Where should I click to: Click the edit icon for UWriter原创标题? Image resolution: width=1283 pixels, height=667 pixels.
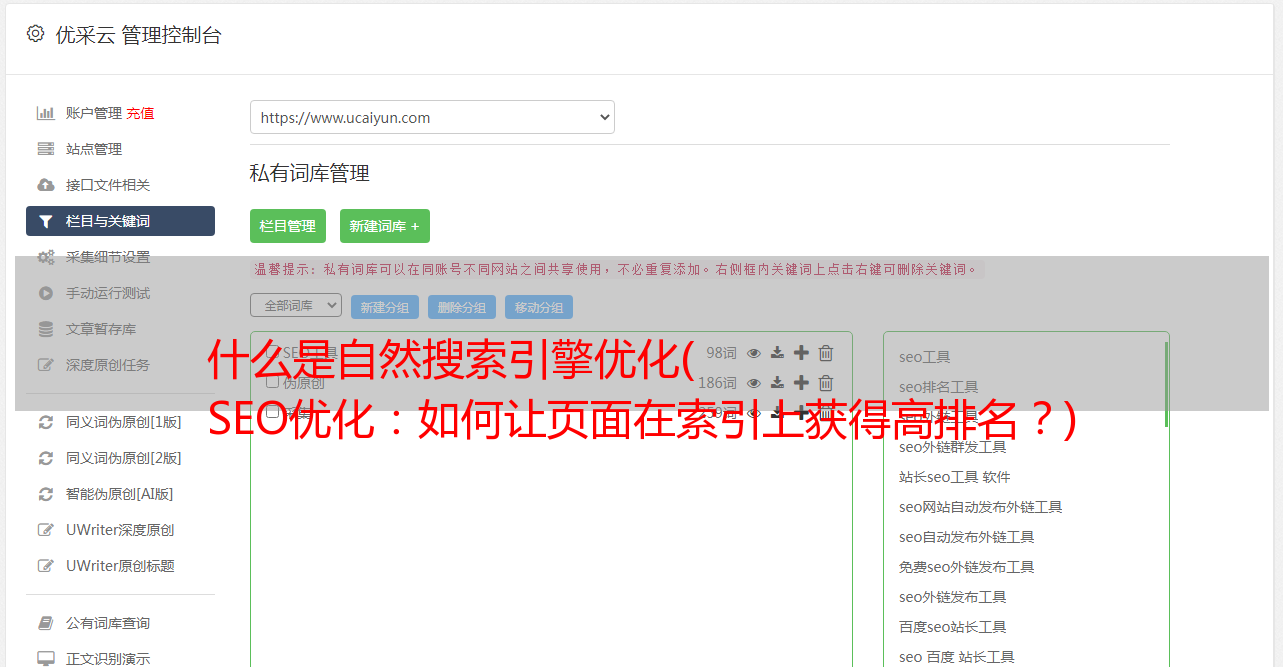(x=46, y=566)
